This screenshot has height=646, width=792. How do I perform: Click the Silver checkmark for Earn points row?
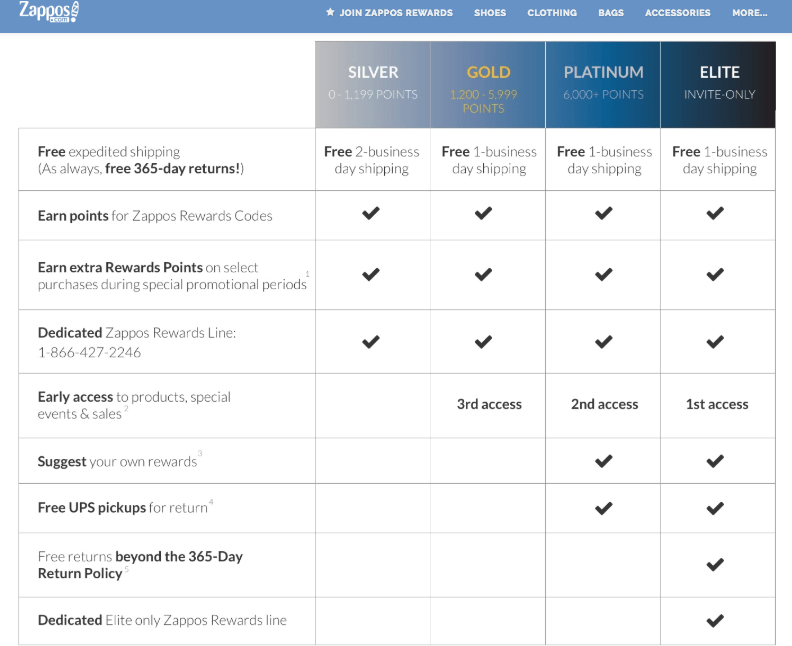pos(371,213)
